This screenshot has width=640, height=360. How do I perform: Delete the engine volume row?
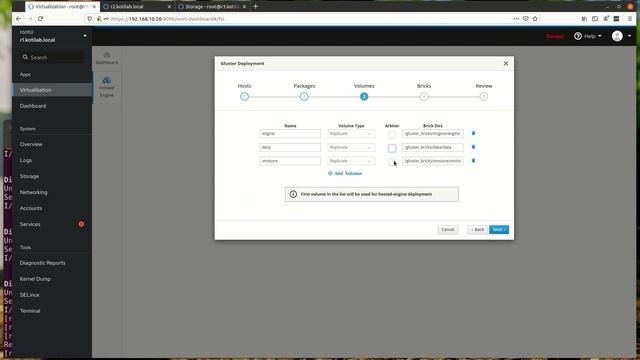pyautogui.click(x=473, y=133)
